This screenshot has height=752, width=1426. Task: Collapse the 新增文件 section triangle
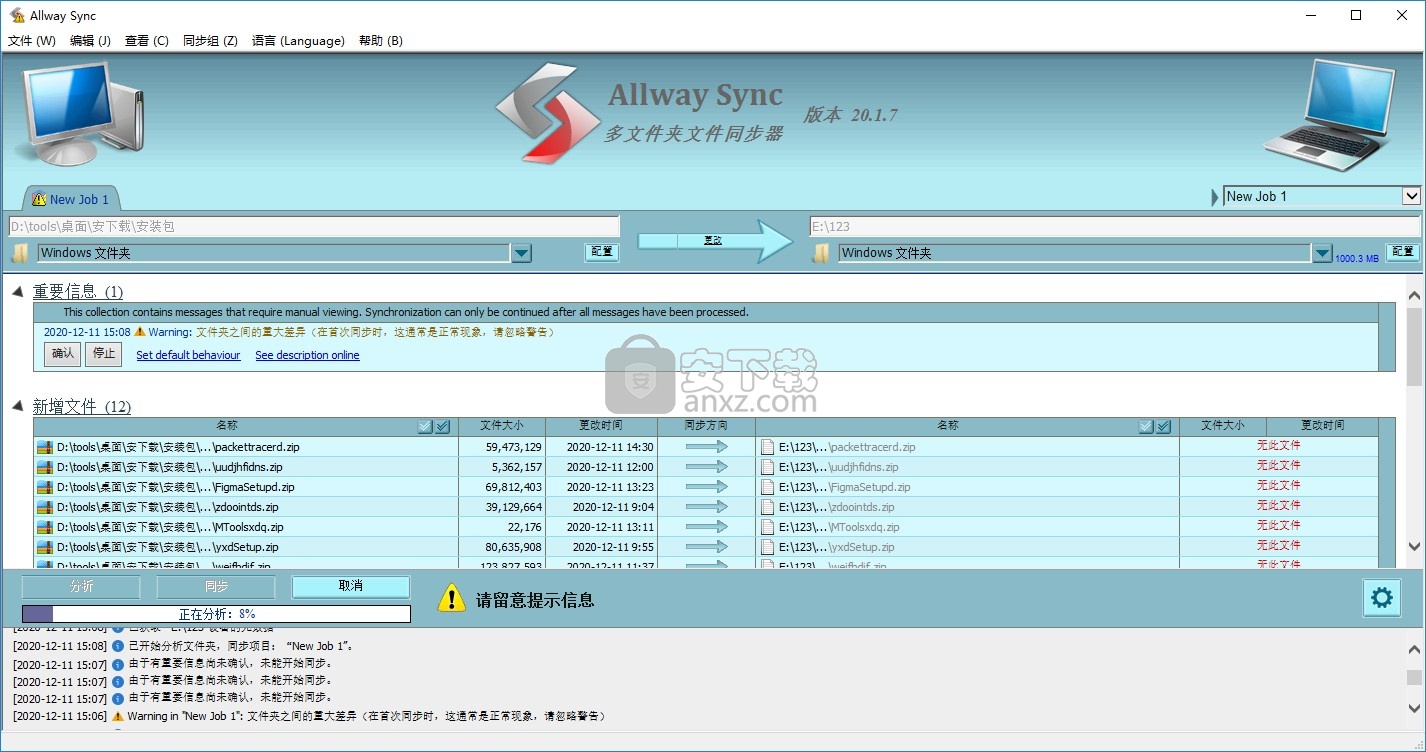tap(17, 406)
